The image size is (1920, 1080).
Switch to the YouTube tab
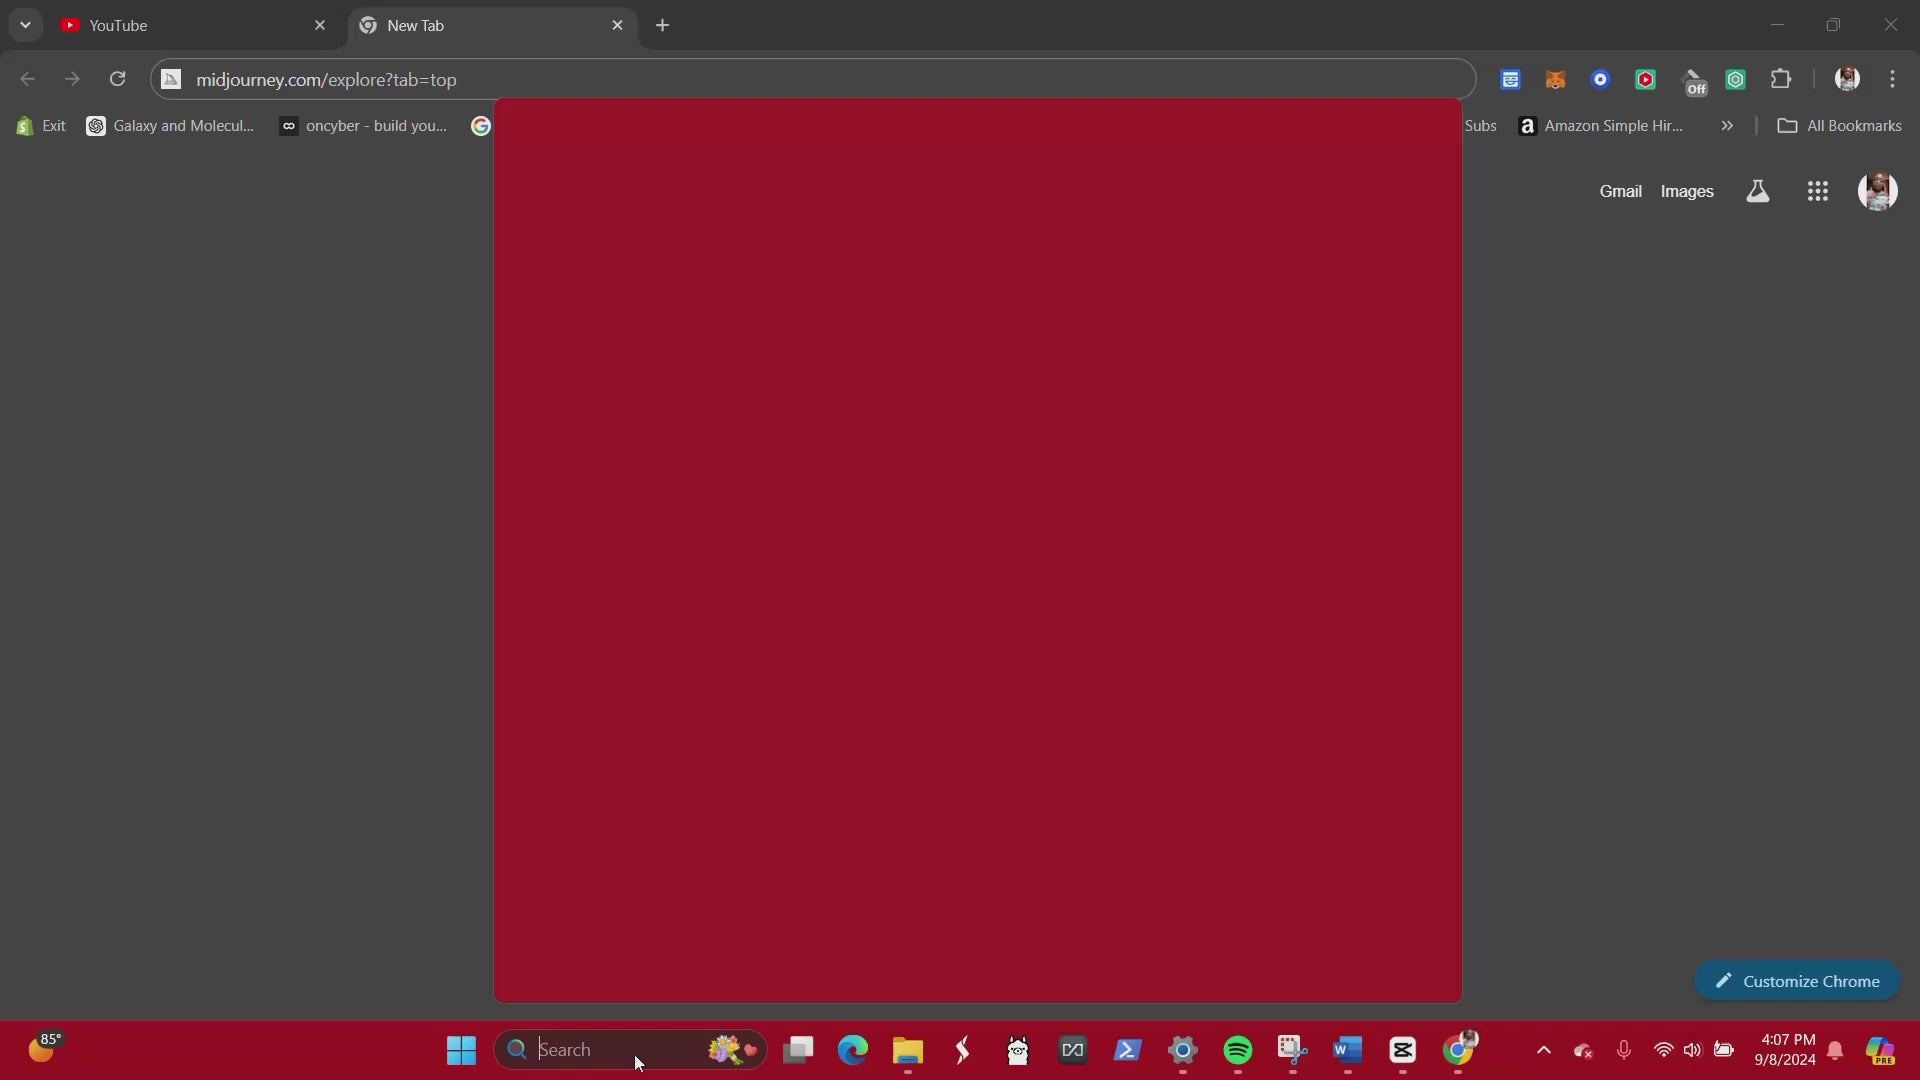(180, 25)
